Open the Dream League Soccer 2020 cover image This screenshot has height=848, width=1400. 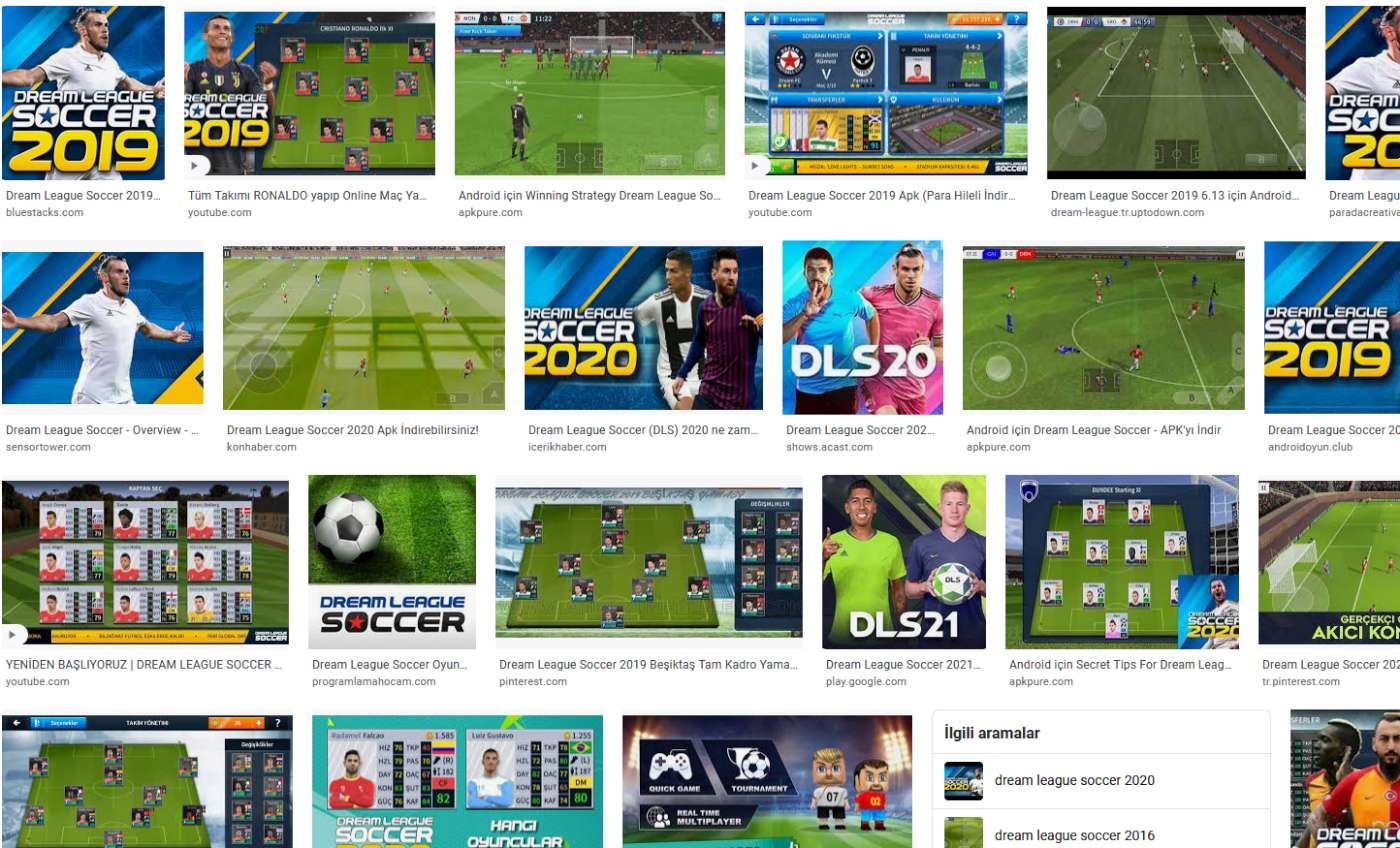(x=643, y=329)
